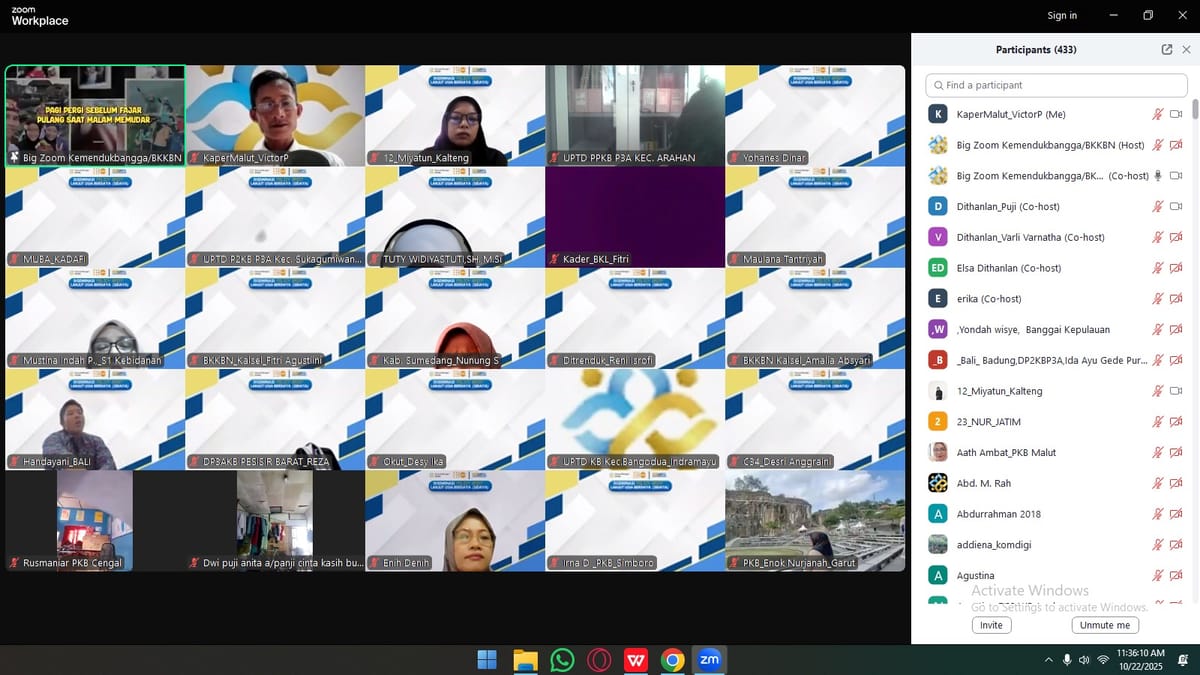The height and width of the screenshot is (675, 1200).
Task: Show hidden system tray icons
Action: tap(1048, 660)
